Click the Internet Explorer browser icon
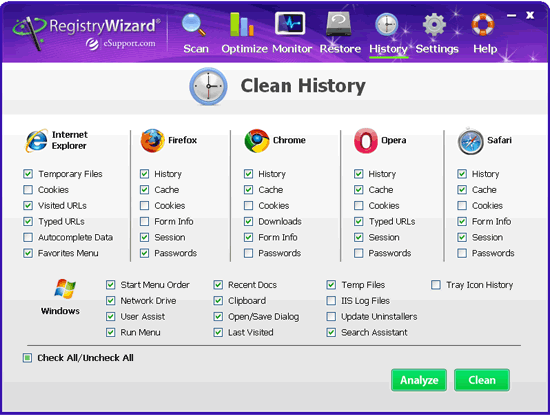This screenshot has height=415, width=550. [36, 141]
